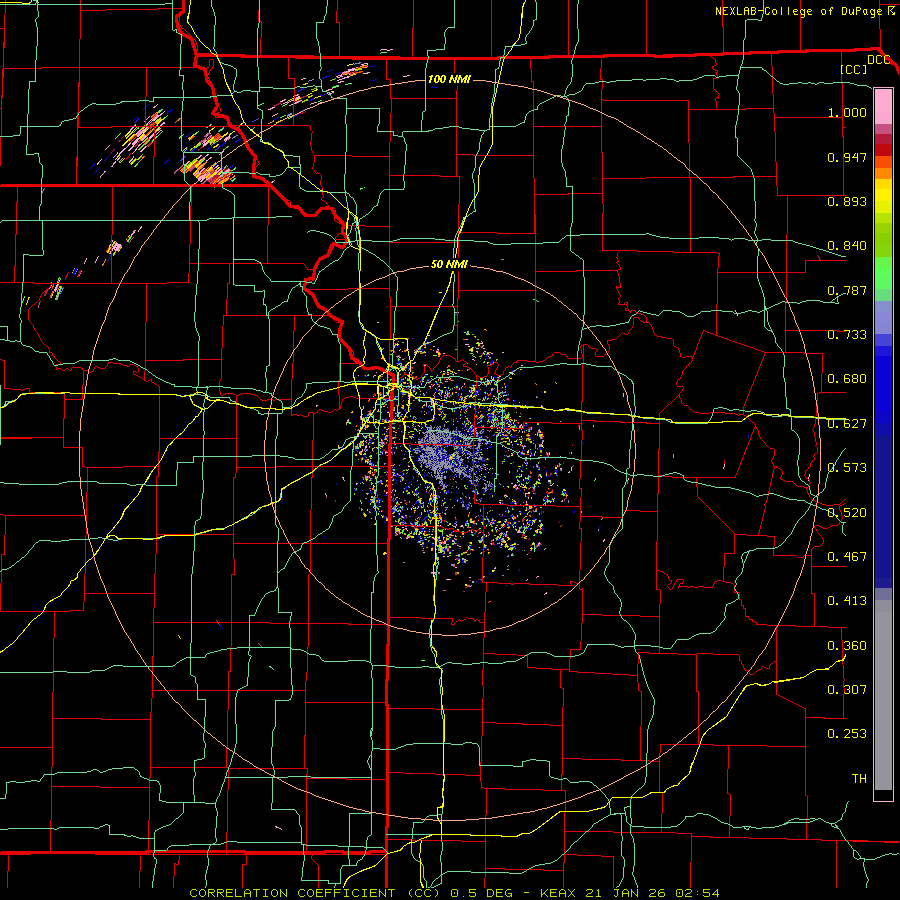
Task: Click the 0.573 scale value
Action: [x=847, y=468]
